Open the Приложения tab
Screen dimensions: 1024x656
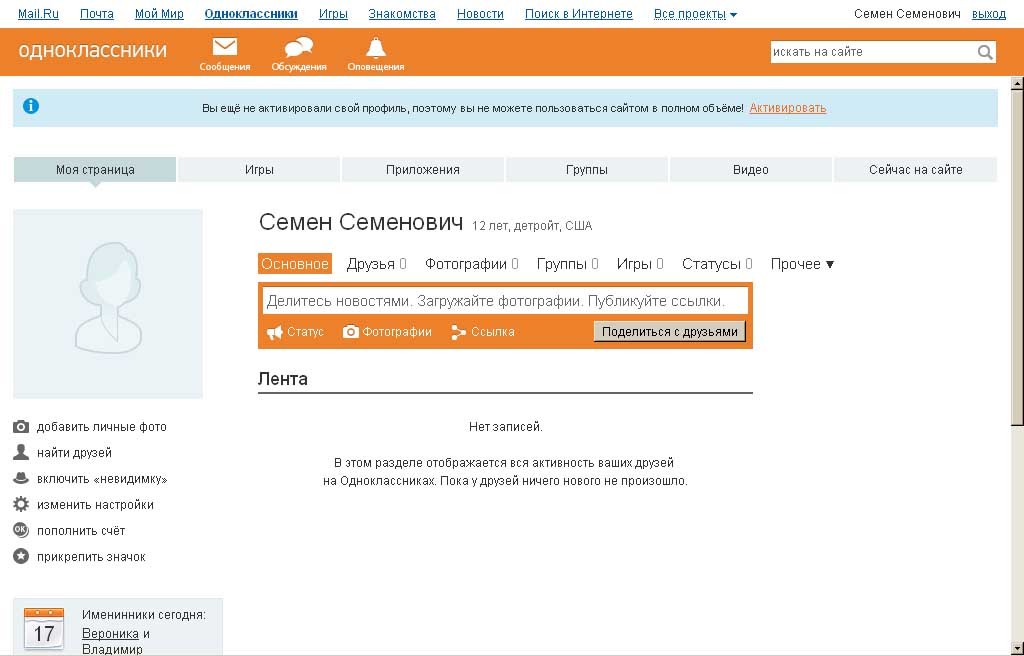[423, 170]
